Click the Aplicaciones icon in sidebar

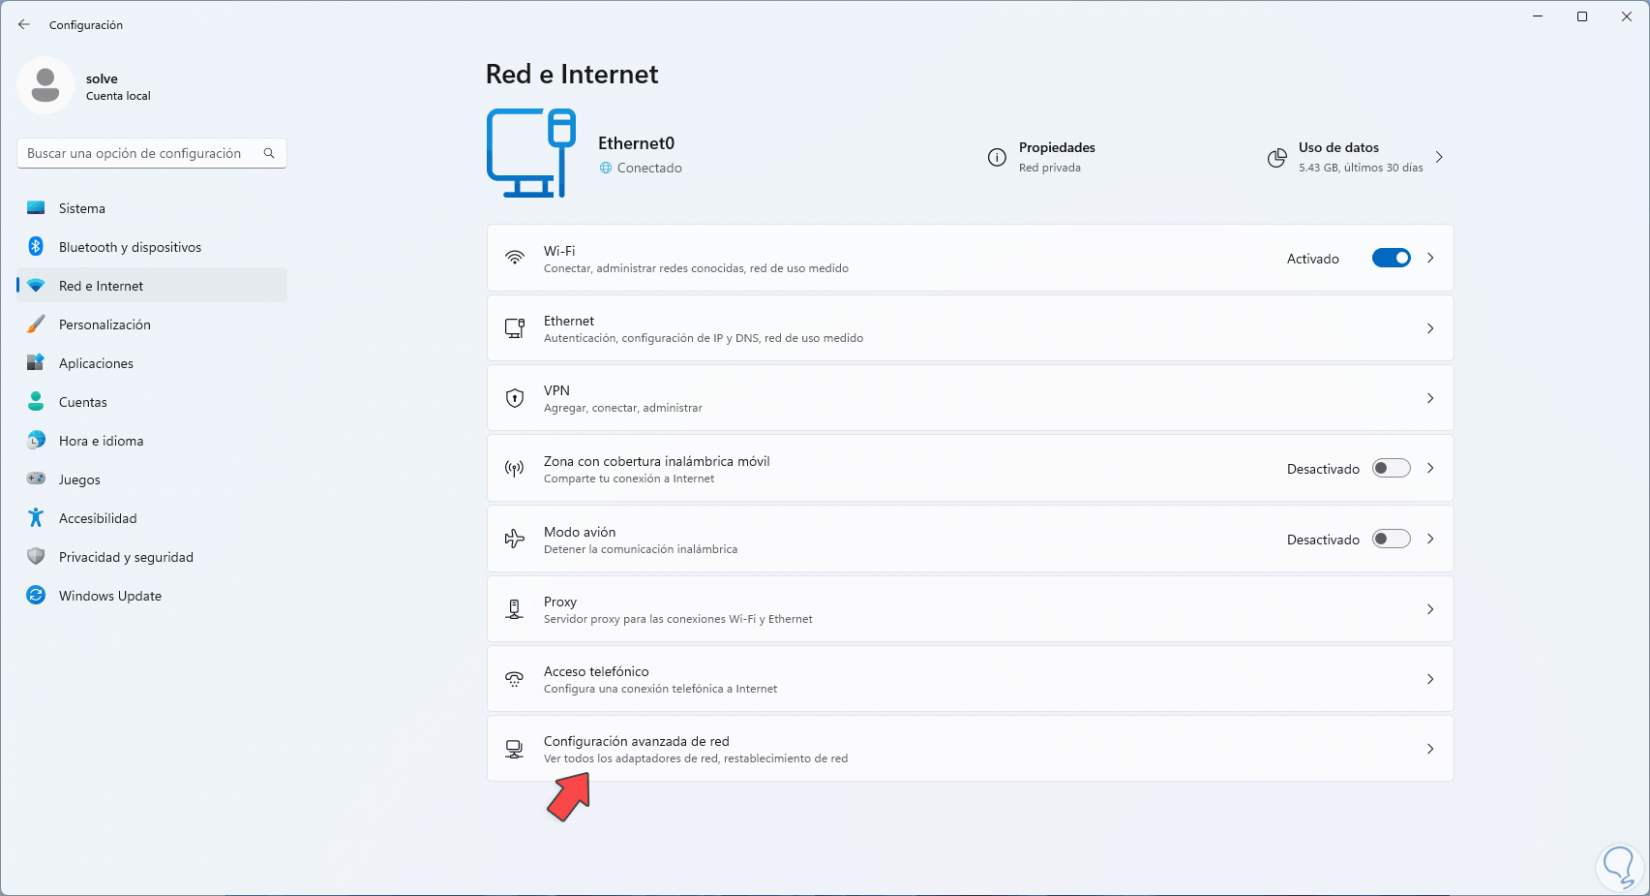36,363
